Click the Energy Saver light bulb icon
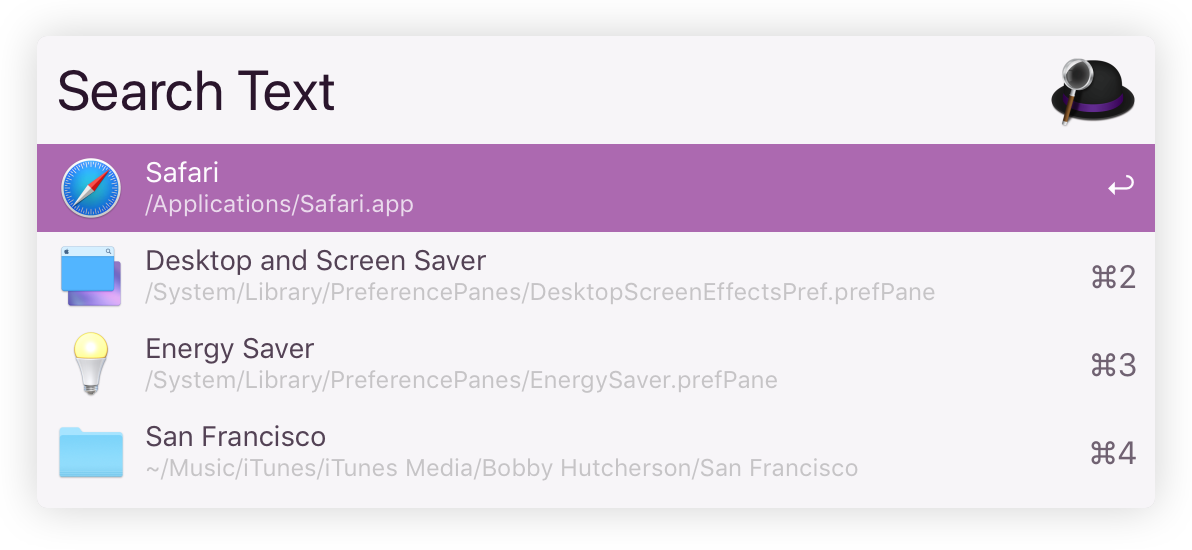This screenshot has width=1192, height=550. 90,364
